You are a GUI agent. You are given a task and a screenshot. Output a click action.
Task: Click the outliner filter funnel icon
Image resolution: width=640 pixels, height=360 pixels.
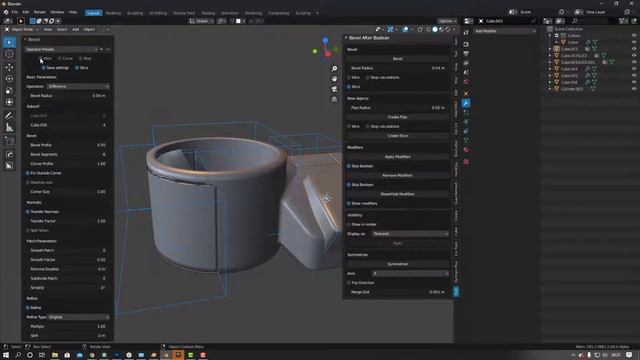click(622, 21)
